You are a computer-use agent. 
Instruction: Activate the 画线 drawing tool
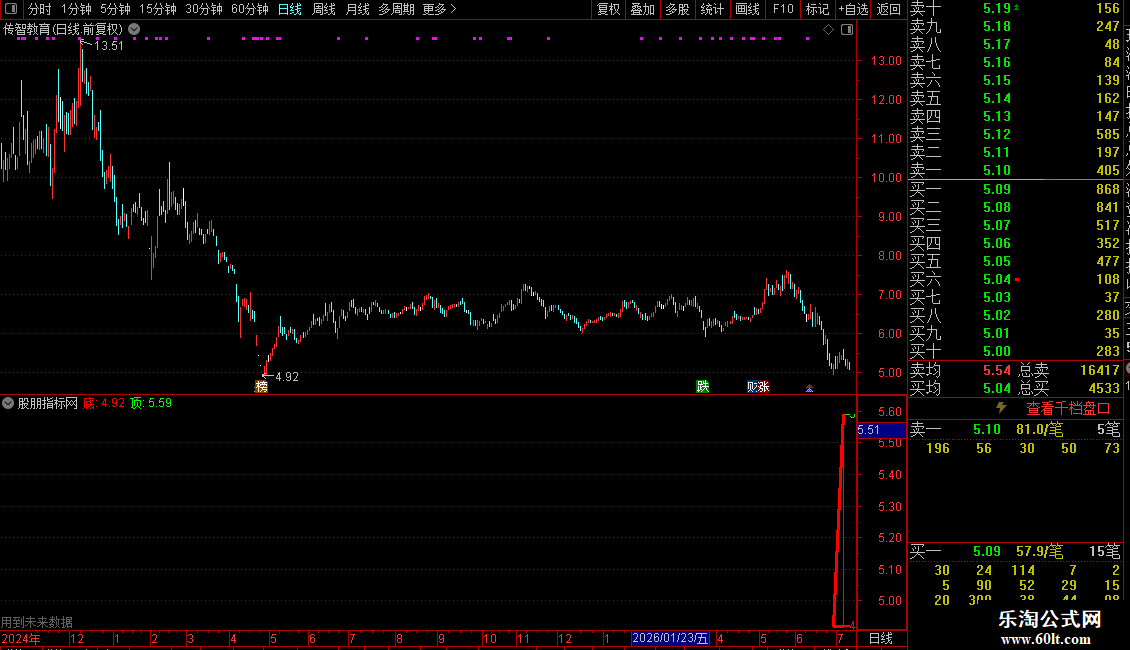747,9
